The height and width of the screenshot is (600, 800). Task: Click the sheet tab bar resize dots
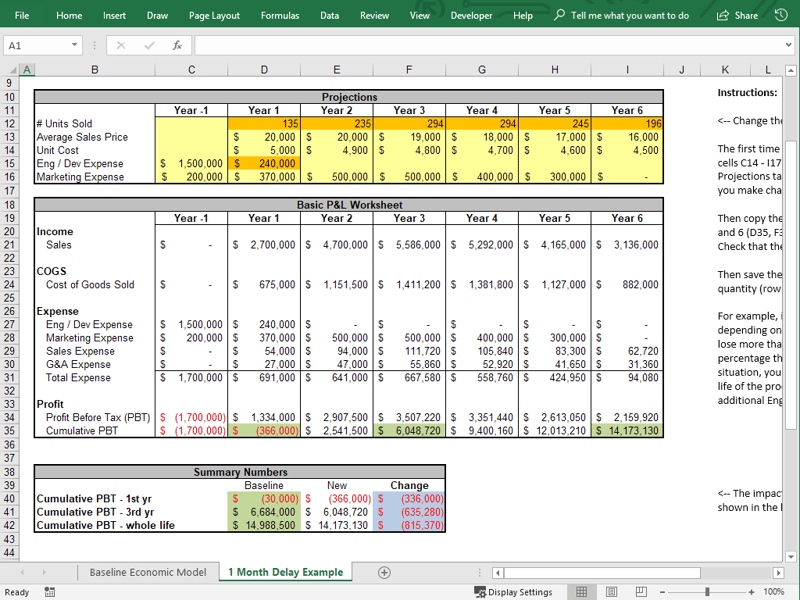pos(479,573)
